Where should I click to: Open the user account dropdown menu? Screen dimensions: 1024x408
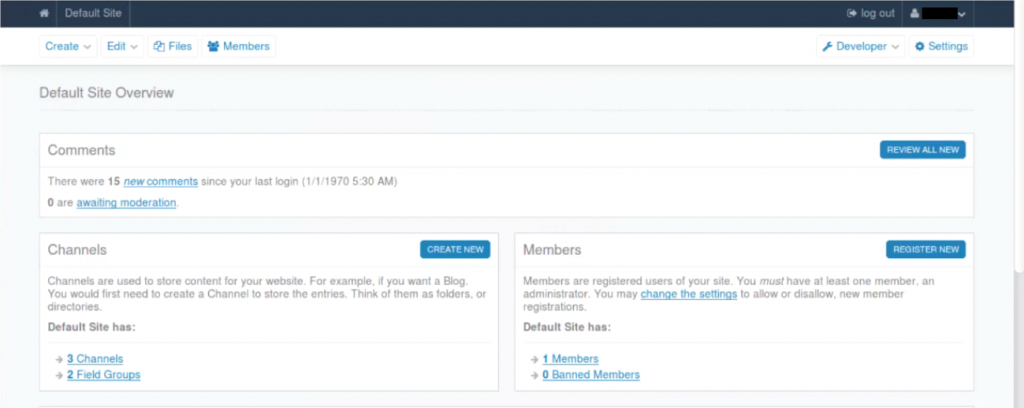pyautogui.click(x=938, y=13)
